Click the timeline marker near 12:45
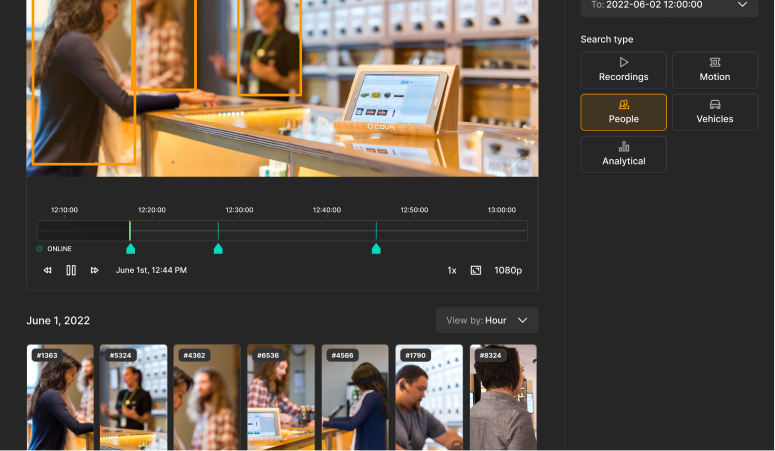This screenshot has height=451, width=775. coord(376,249)
